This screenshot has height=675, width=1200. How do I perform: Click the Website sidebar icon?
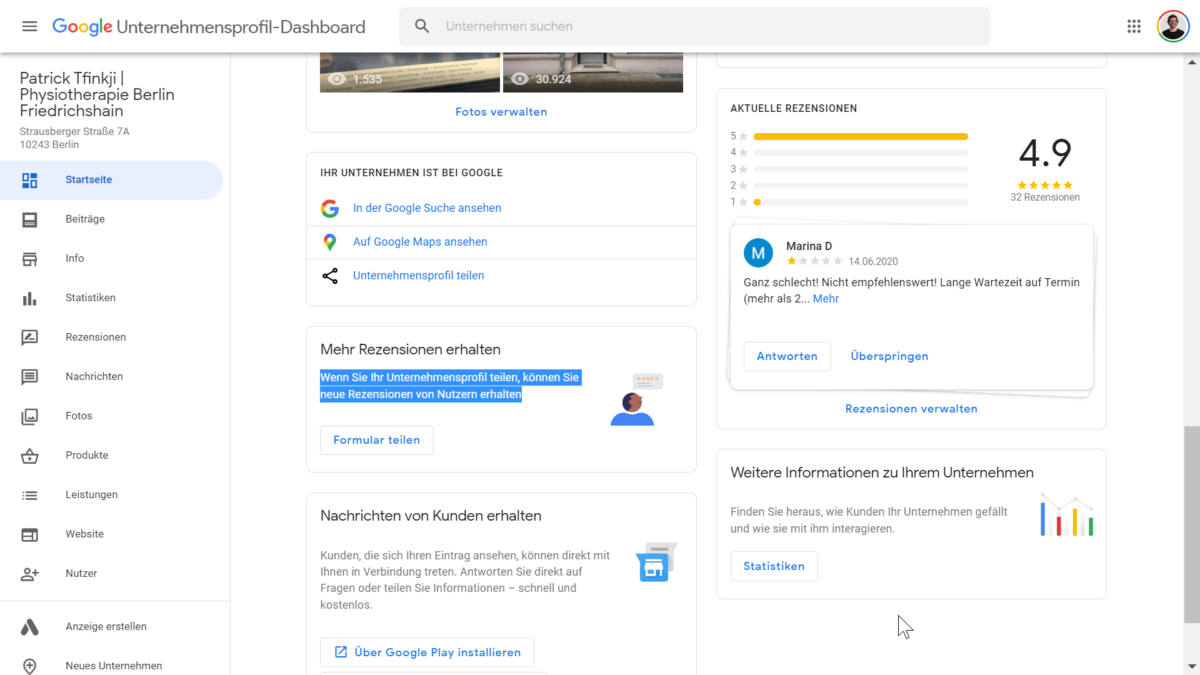30,534
